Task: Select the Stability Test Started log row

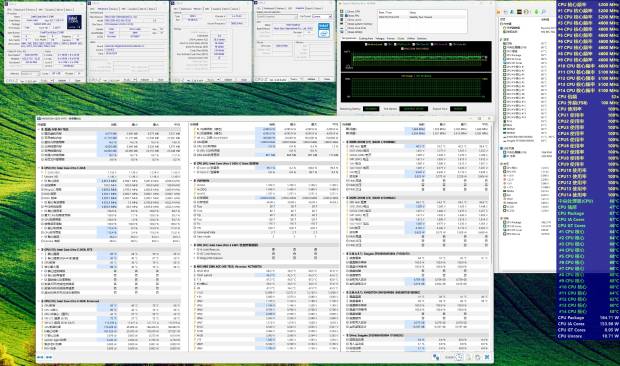Action: click(x=422, y=17)
